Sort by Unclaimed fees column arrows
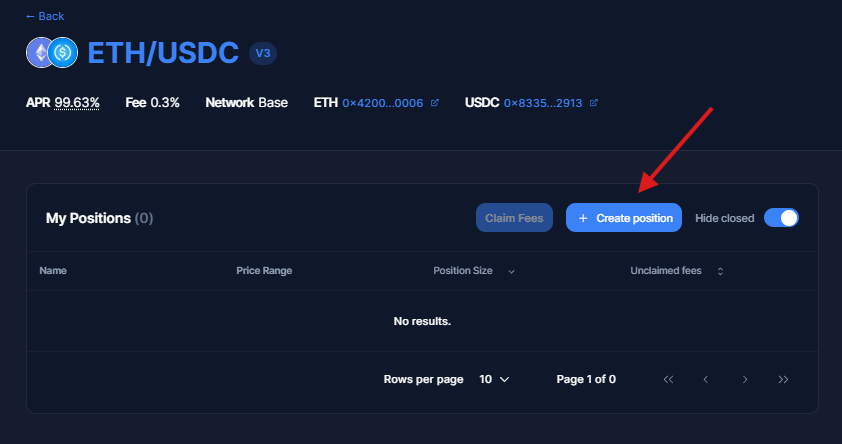 coord(720,271)
